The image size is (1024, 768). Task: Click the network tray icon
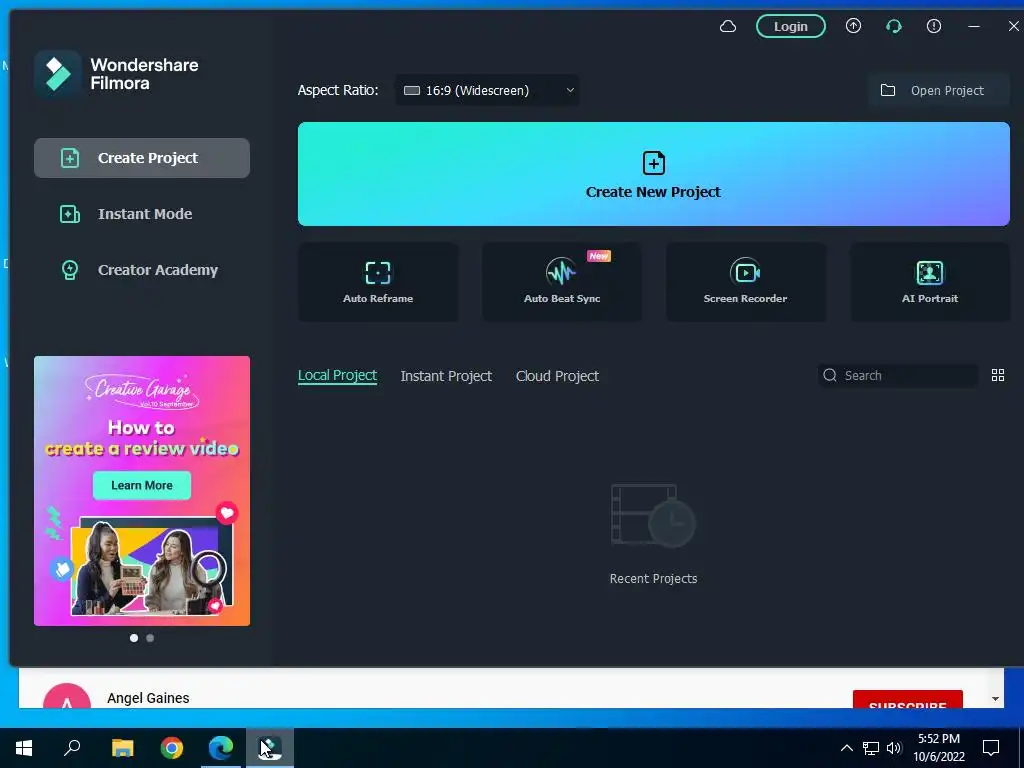coord(871,748)
